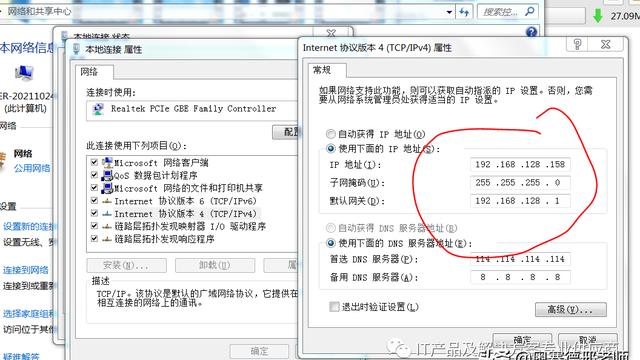Viewport: 640px width, 360px height.
Task: Select the Internet 协议版本 6 item icon
Action: click(107, 201)
